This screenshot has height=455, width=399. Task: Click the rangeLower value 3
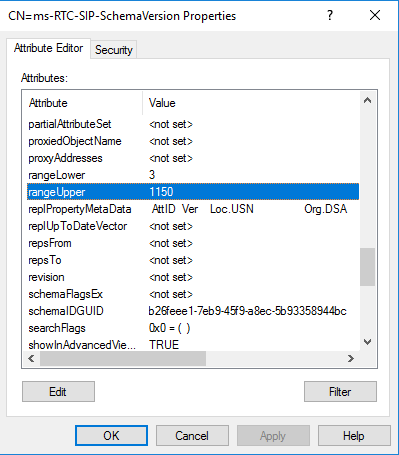[x=152, y=175]
